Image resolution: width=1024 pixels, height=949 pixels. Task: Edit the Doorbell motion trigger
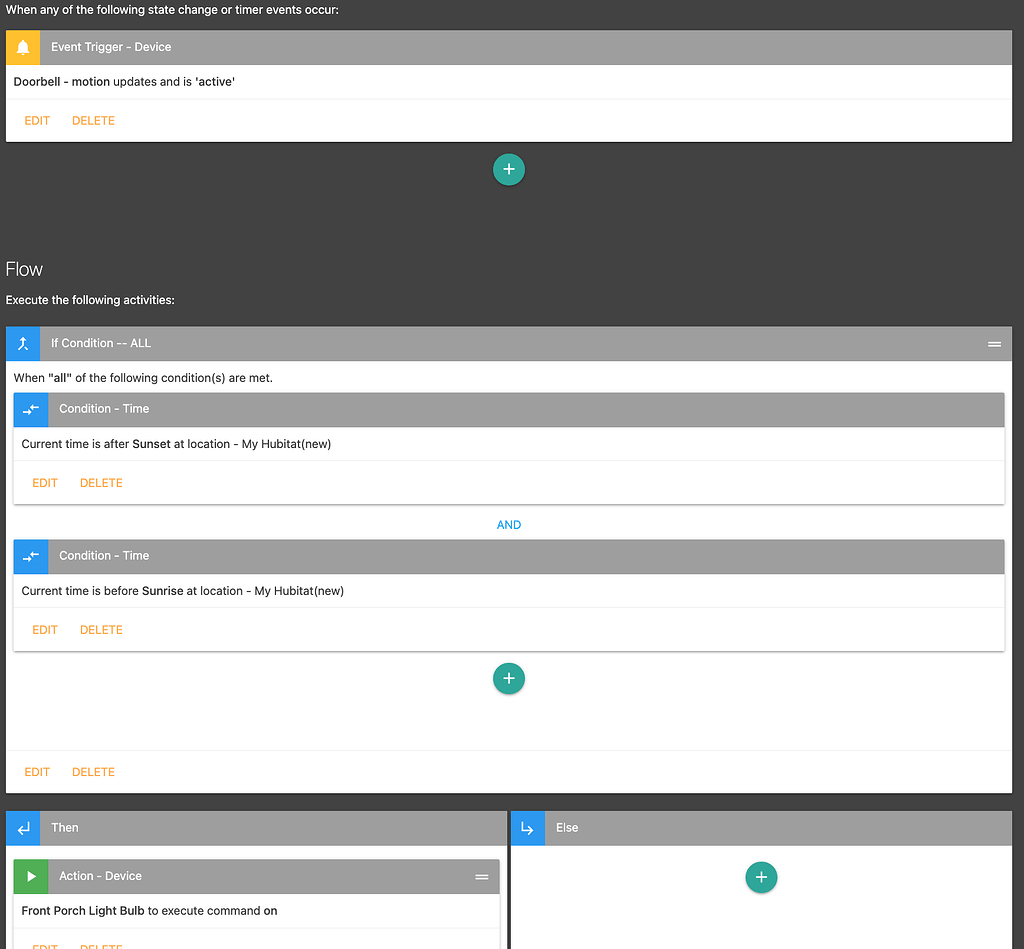[x=37, y=120]
